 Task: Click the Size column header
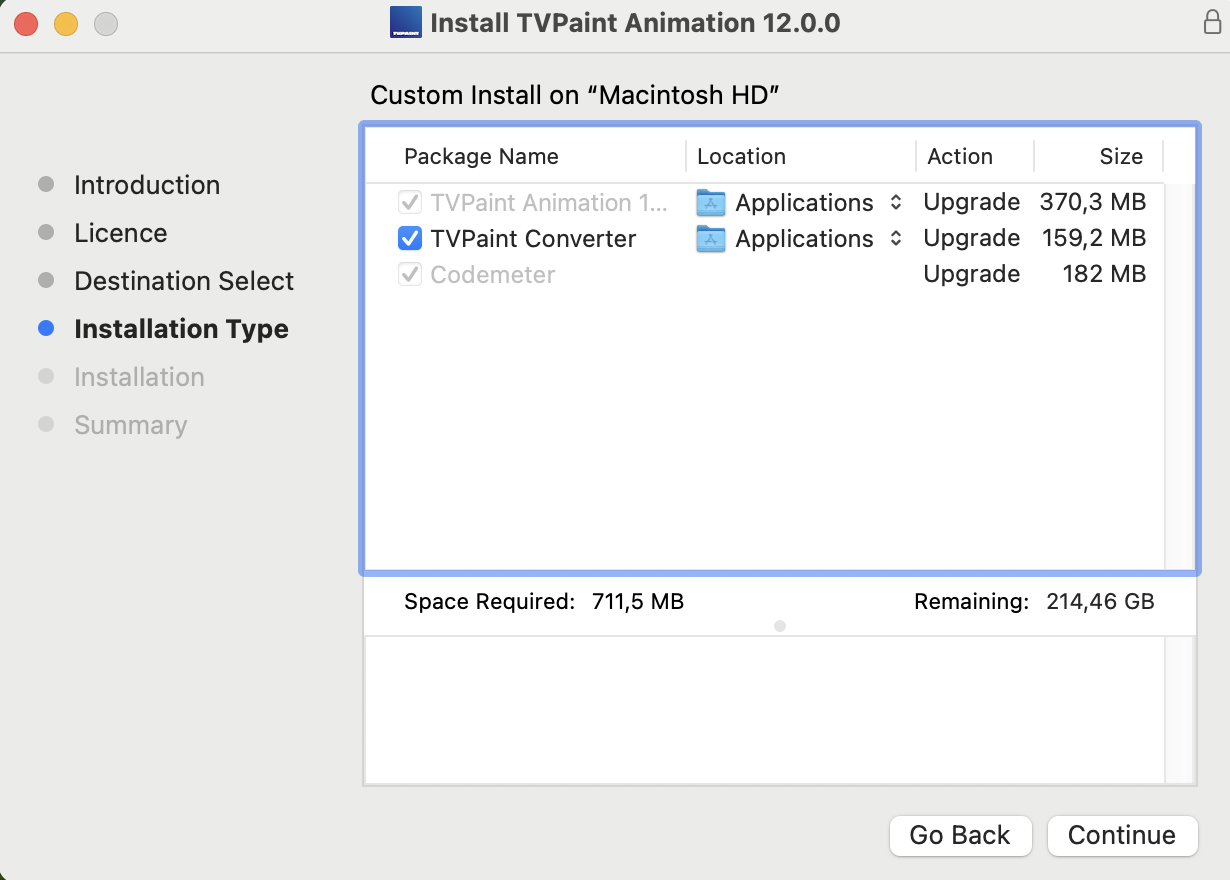pyautogui.click(x=1120, y=157)
